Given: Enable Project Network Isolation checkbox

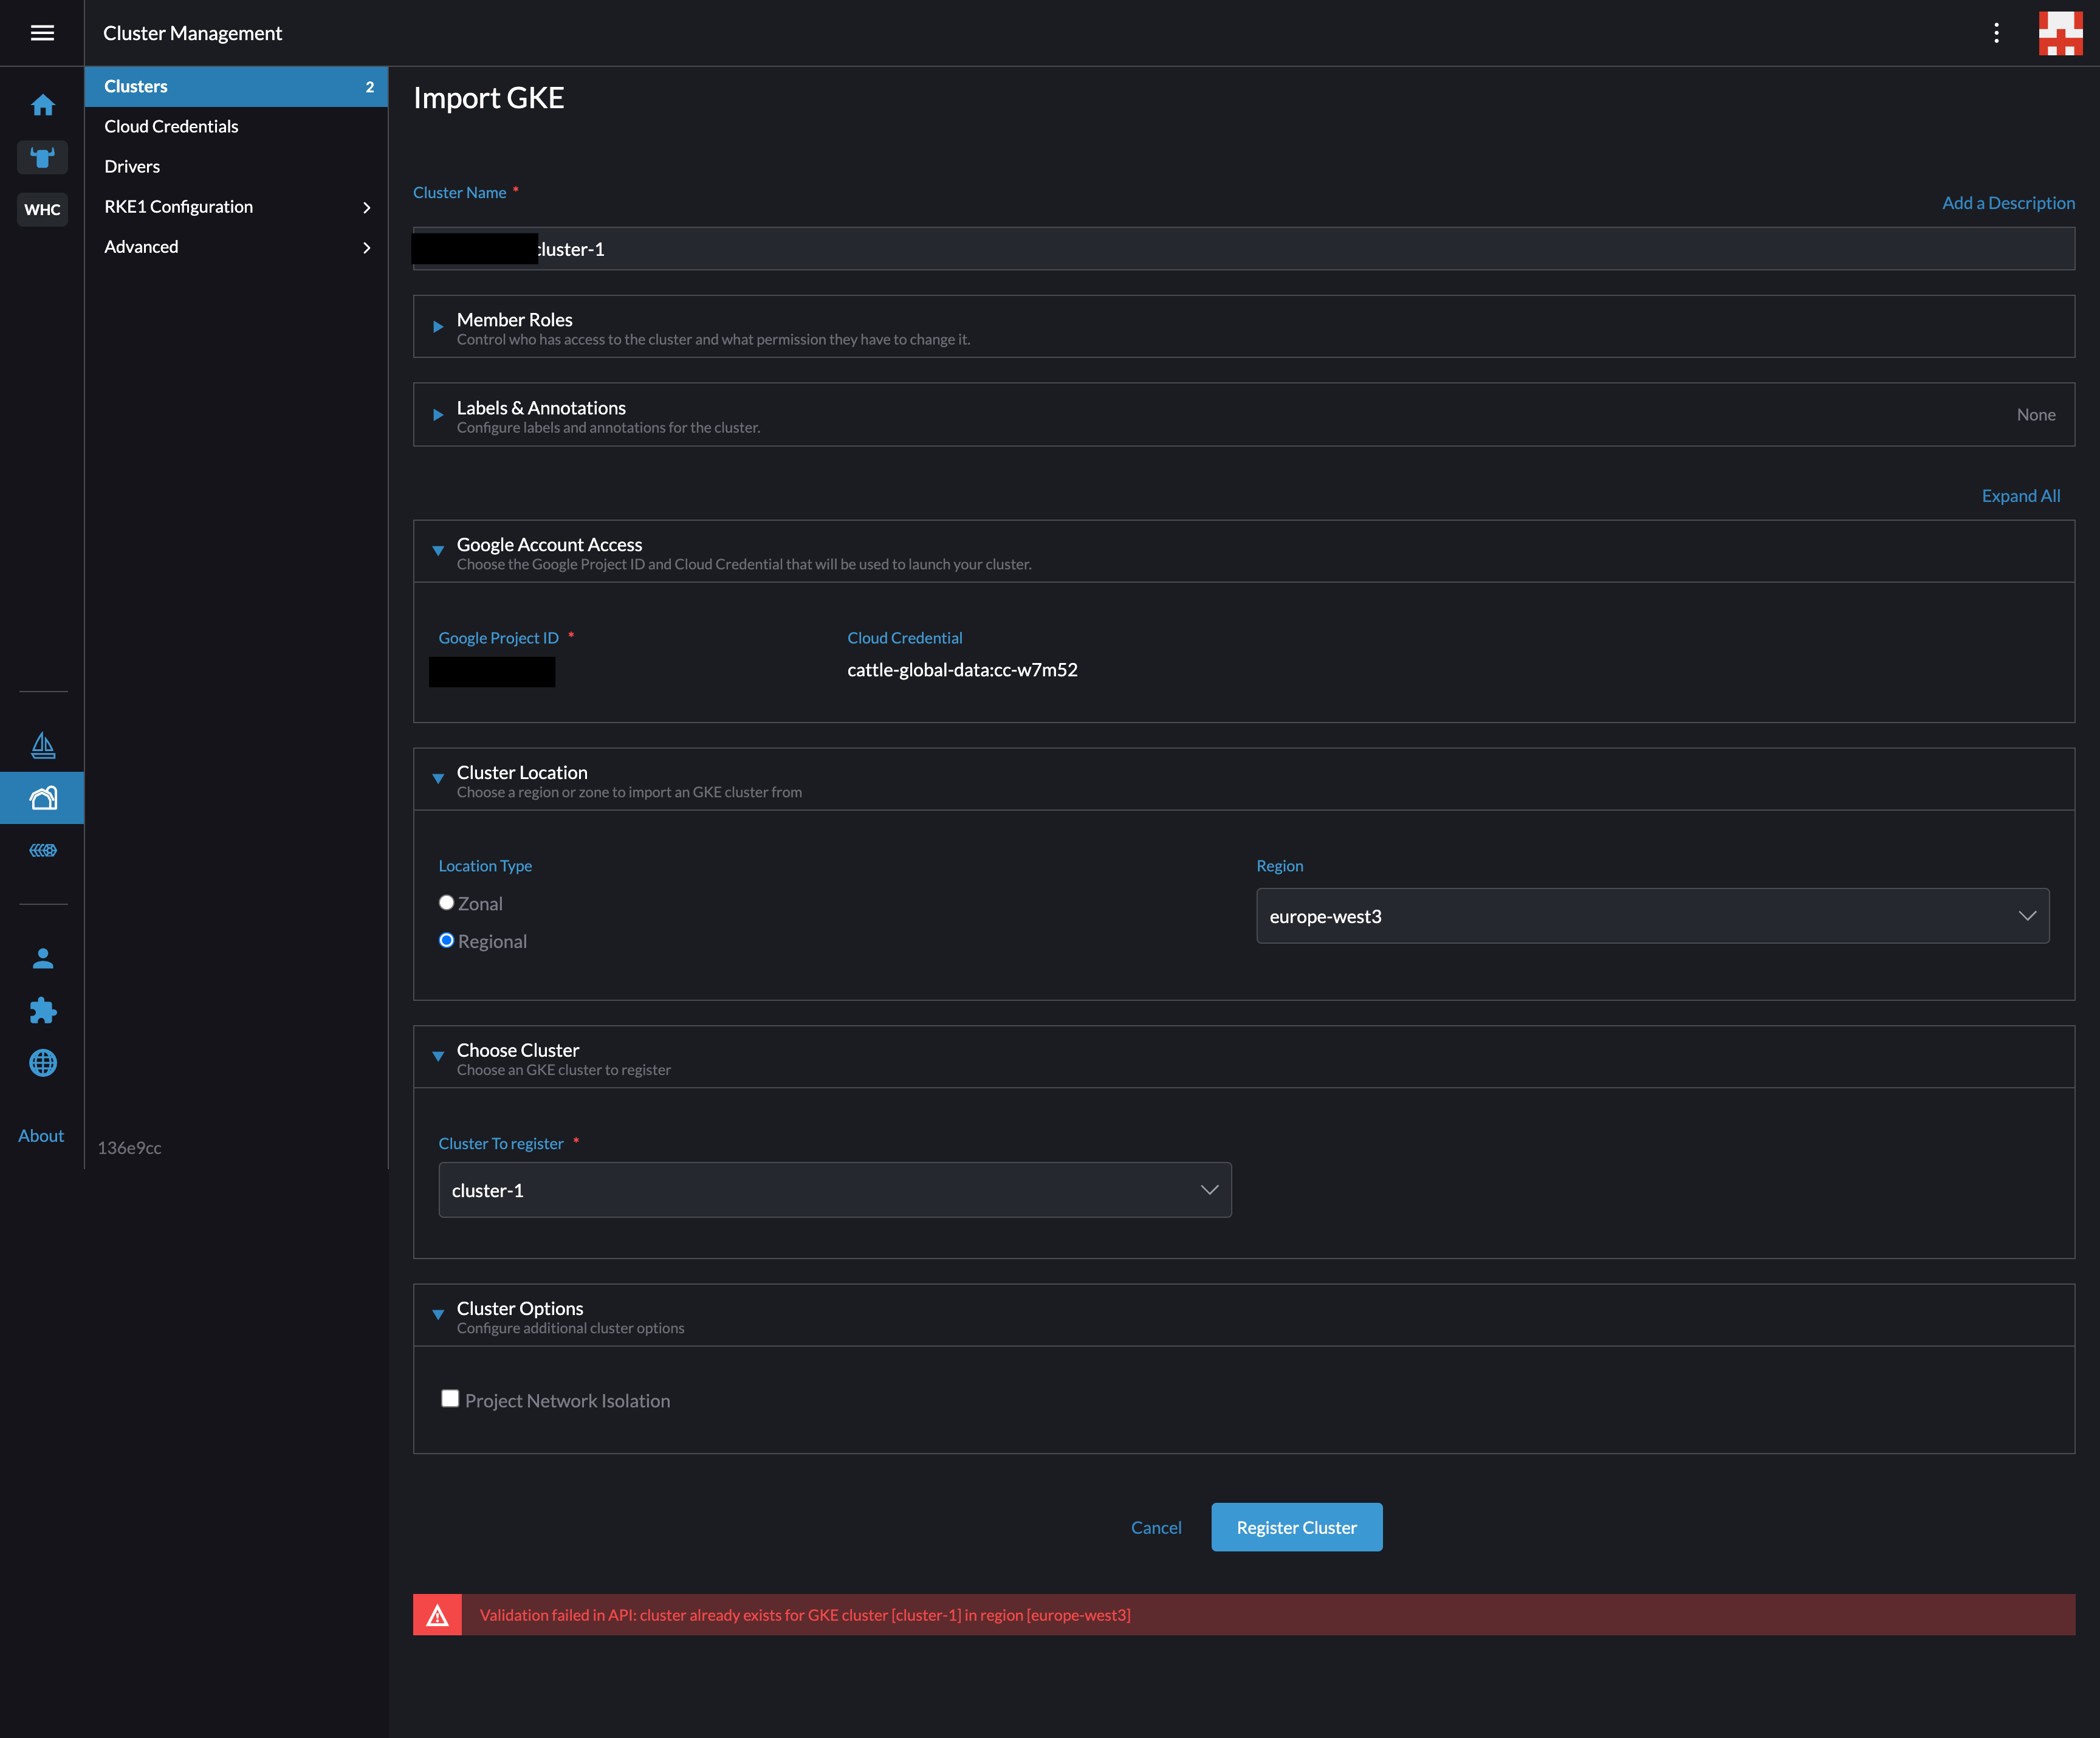Looking at the screenshot, I should (450, 1398).
